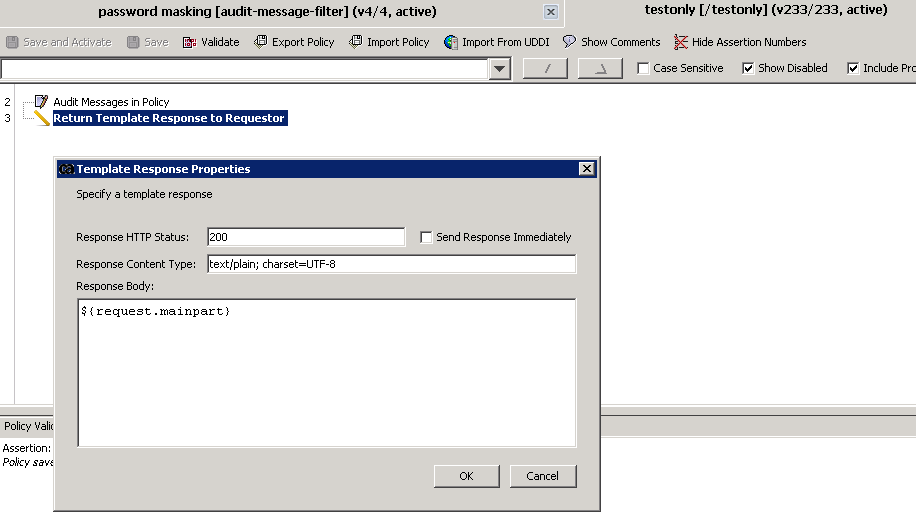Click the 'Policy save' validation message

(28, 462)
